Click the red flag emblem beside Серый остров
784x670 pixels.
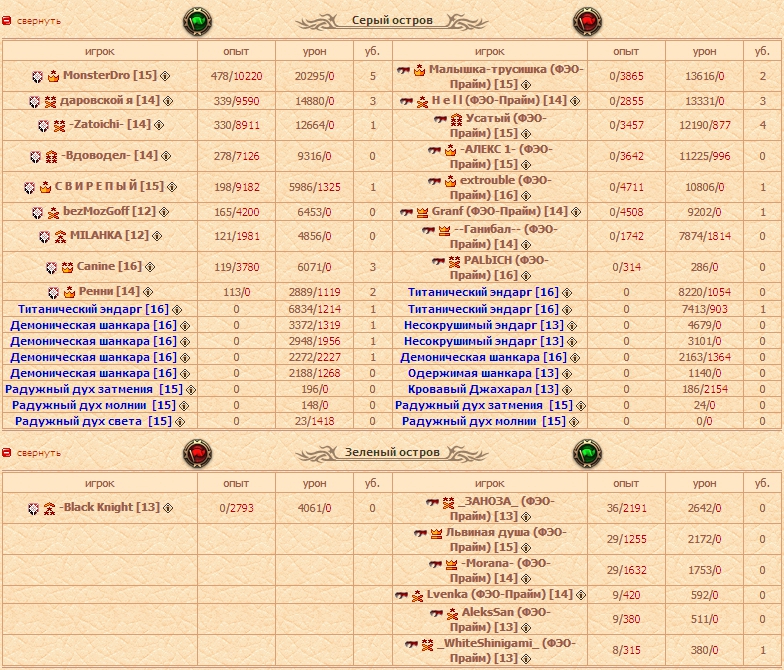587,22
